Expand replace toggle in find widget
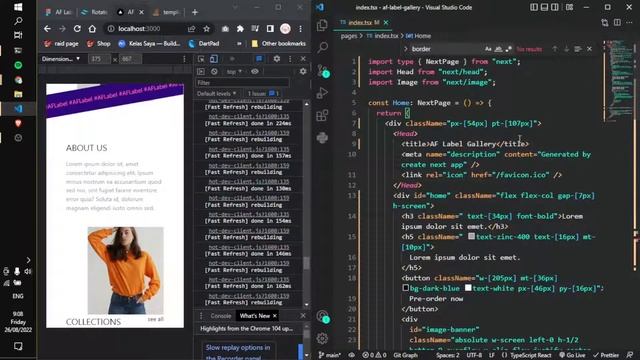This screenshot has height=360, width=640. (405, 49)
